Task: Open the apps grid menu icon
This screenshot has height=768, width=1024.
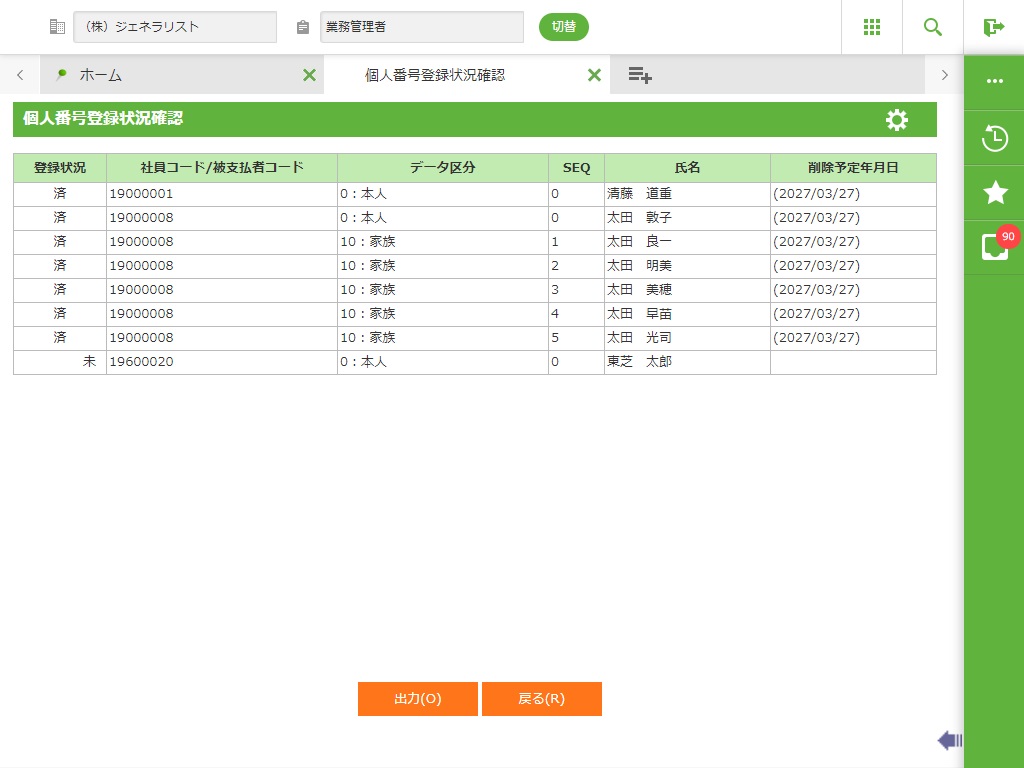Action: [872, 27]
